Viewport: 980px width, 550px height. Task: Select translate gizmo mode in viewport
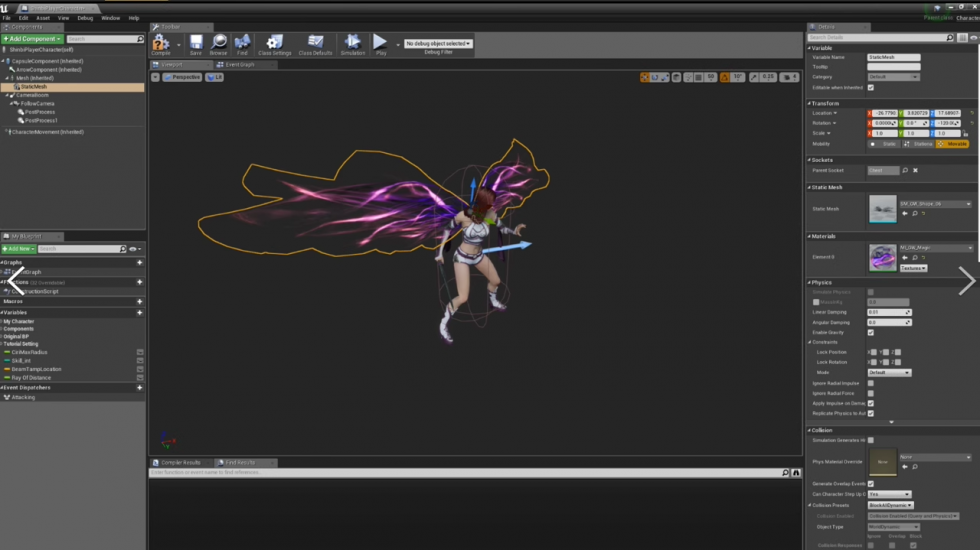pos(644,77)
